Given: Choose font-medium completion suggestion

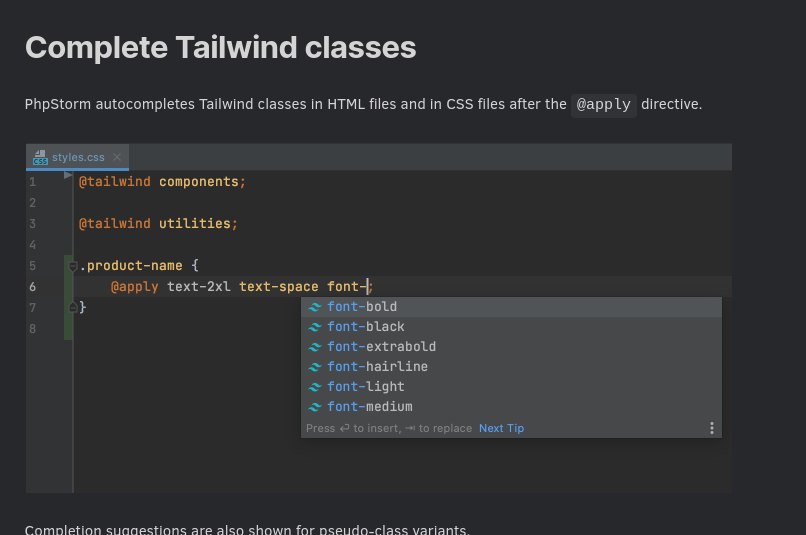Looking at the screenshot, I should pyautogui.click(x=511, y=407).
